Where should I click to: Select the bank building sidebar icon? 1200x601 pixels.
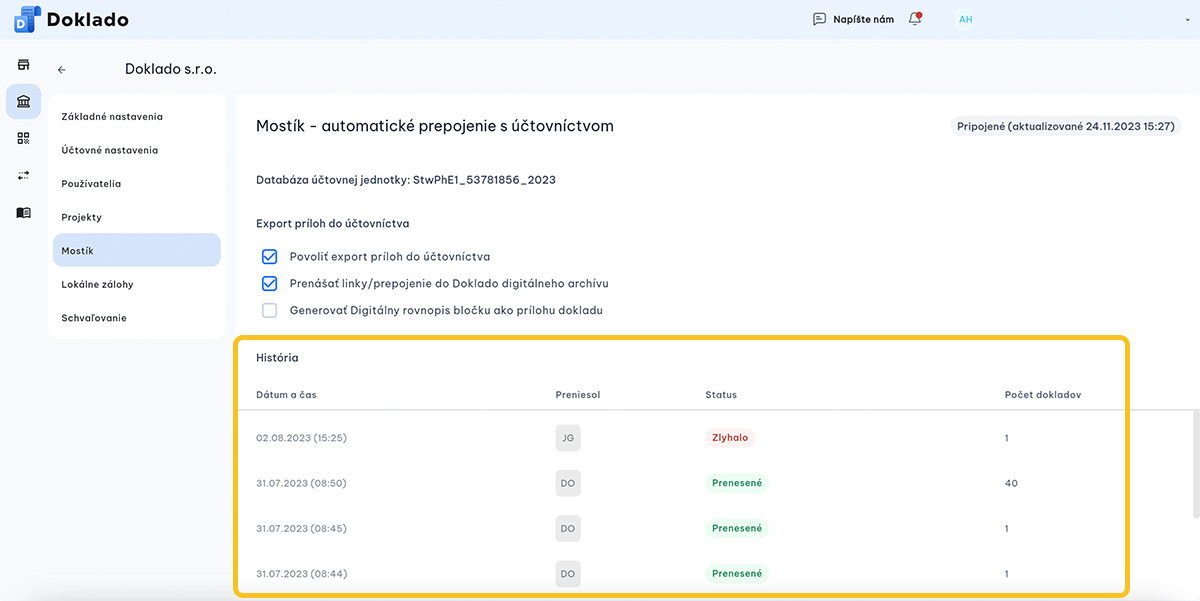pyautogui.click(x=23, y=102)
